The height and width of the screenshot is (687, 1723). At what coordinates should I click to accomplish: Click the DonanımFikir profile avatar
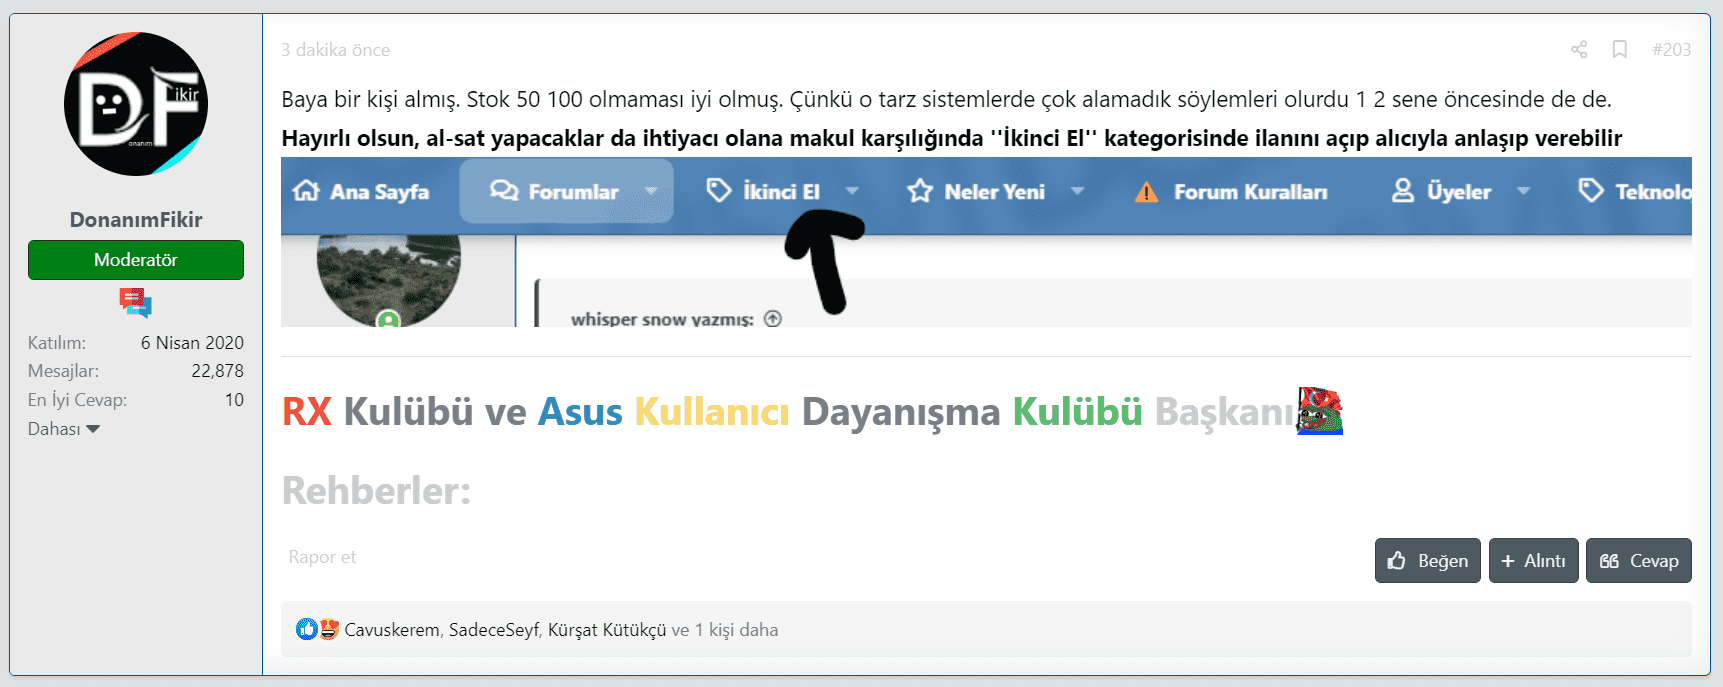coord(136,104)
